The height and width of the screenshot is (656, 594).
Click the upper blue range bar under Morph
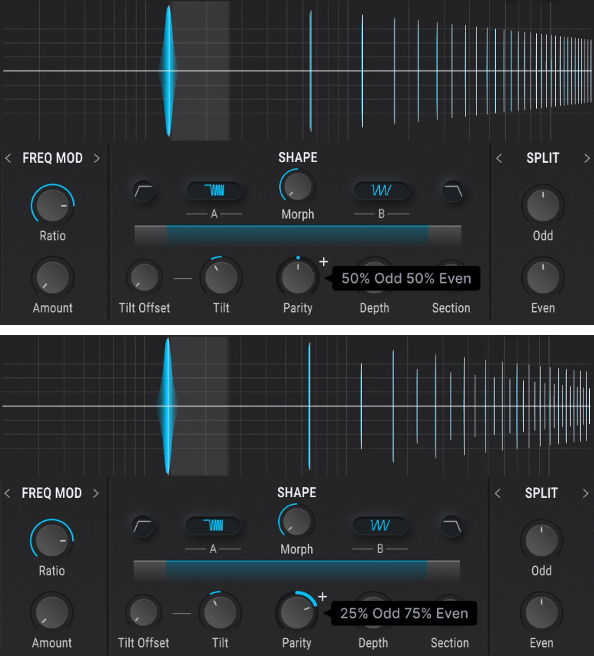(297, 236)
